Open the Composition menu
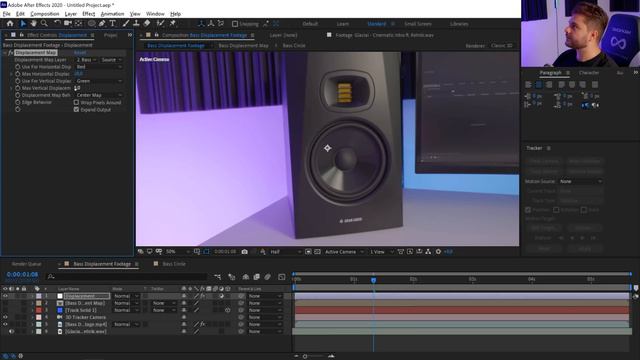Image resolution: width=640 pixels, height=360 pixels. 44,14
